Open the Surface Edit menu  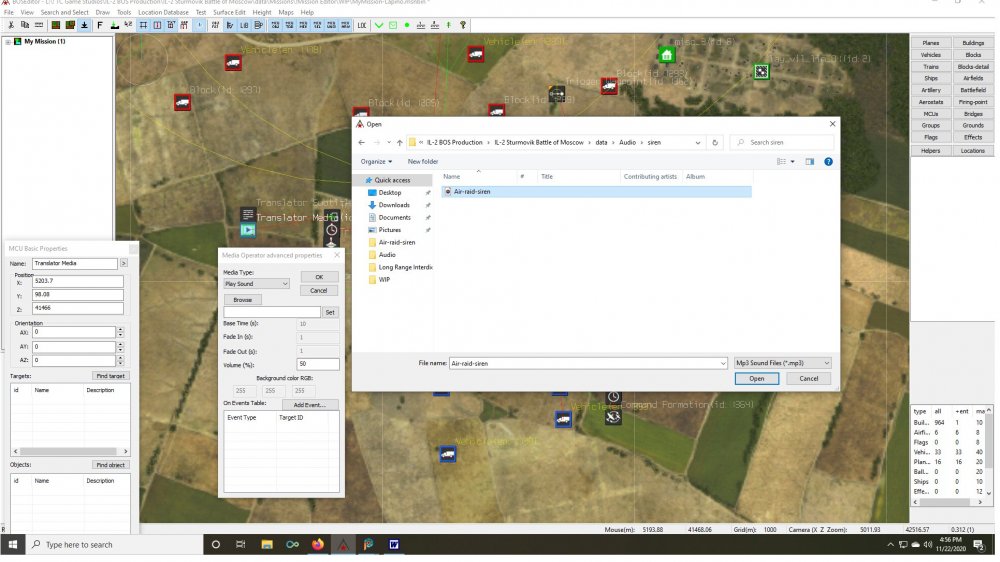click(x=230, y=12)
